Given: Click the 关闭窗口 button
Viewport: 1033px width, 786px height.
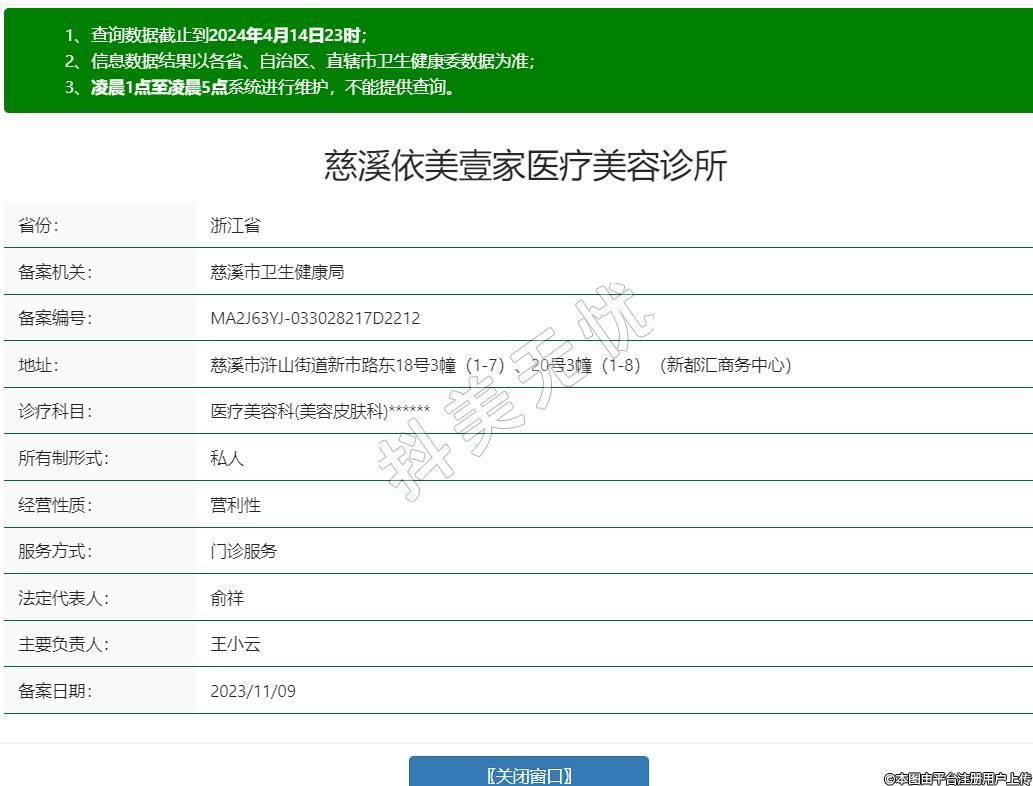Looking at the screenshot, I should click(x=528, y=775).
